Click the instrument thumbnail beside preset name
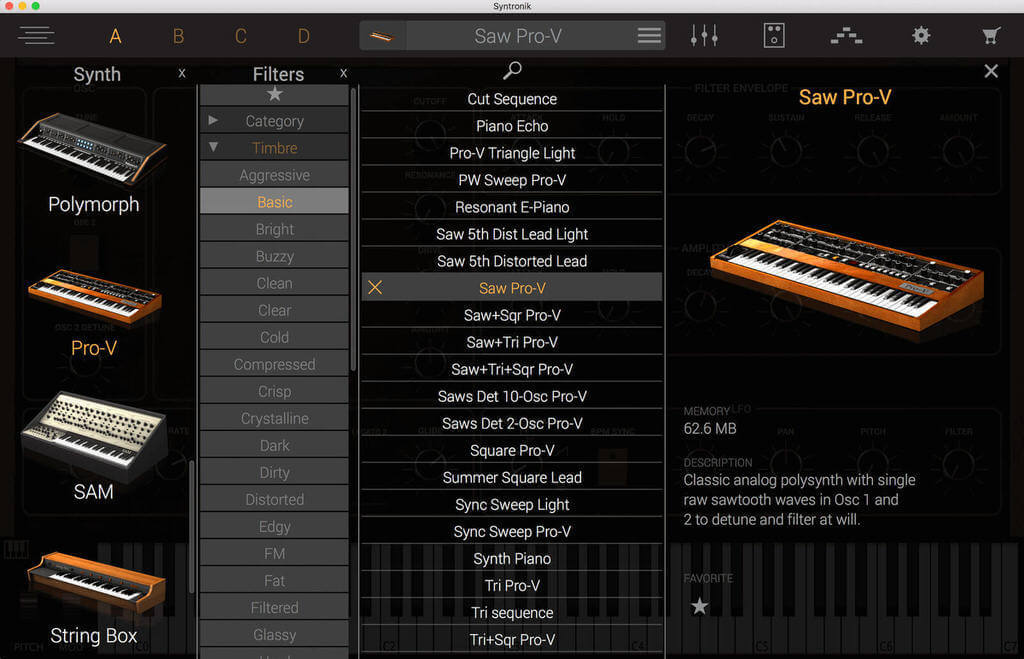 click(382, 36)
